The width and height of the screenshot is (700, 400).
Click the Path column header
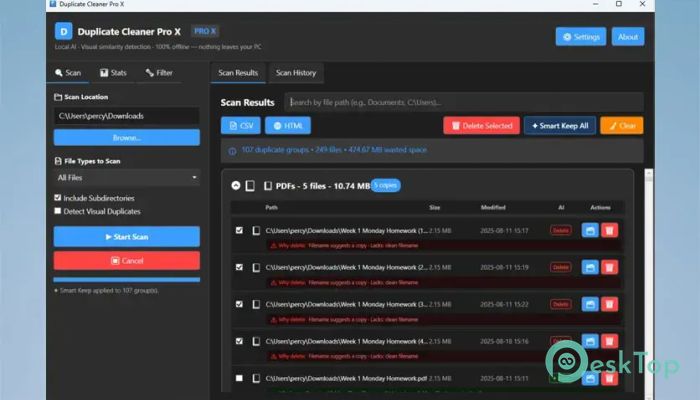click(x=271, y=208)
